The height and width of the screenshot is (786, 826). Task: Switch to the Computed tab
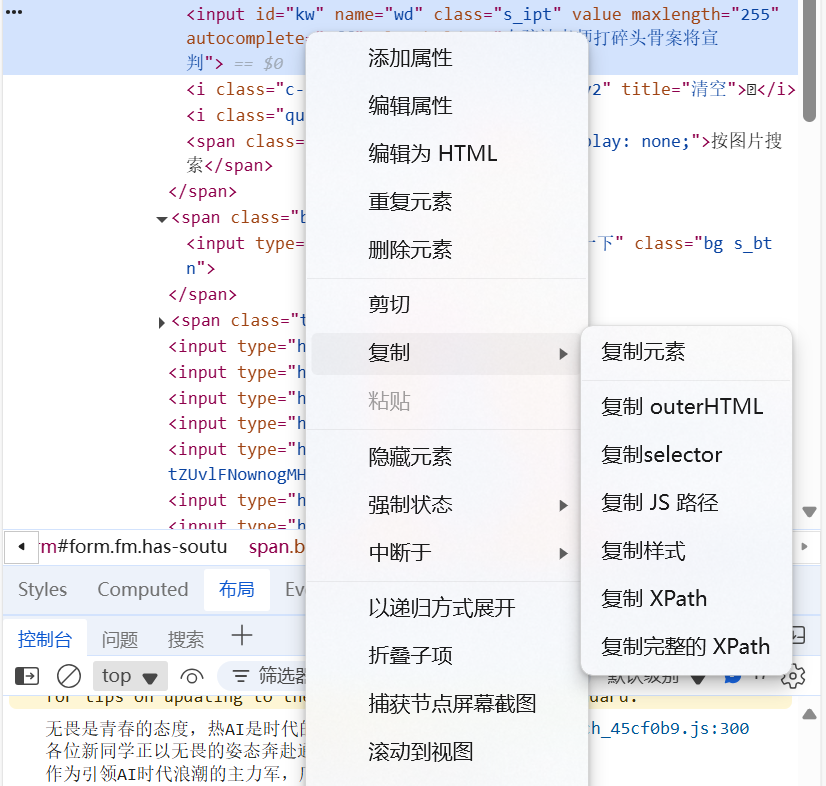143,590
